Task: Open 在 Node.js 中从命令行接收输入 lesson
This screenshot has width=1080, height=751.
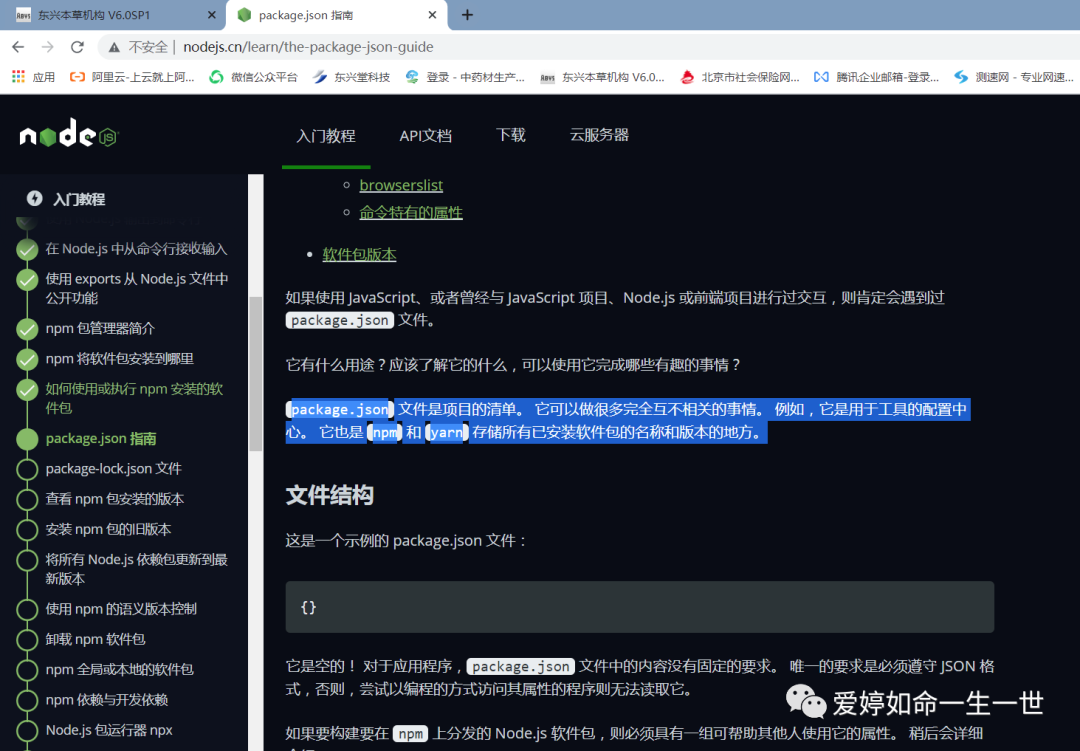Action: 136,249
